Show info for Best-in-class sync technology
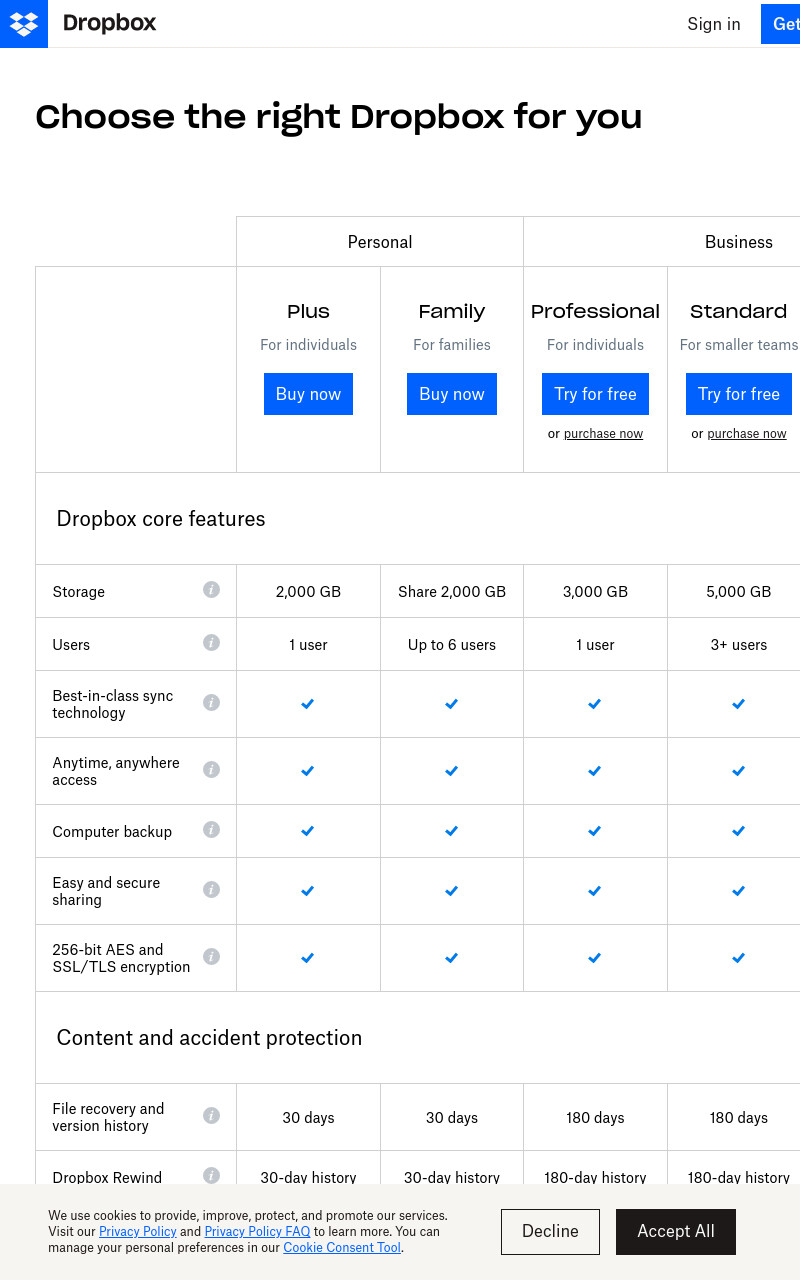Viewport: 800px width, 1280px height. click(211, 702)
